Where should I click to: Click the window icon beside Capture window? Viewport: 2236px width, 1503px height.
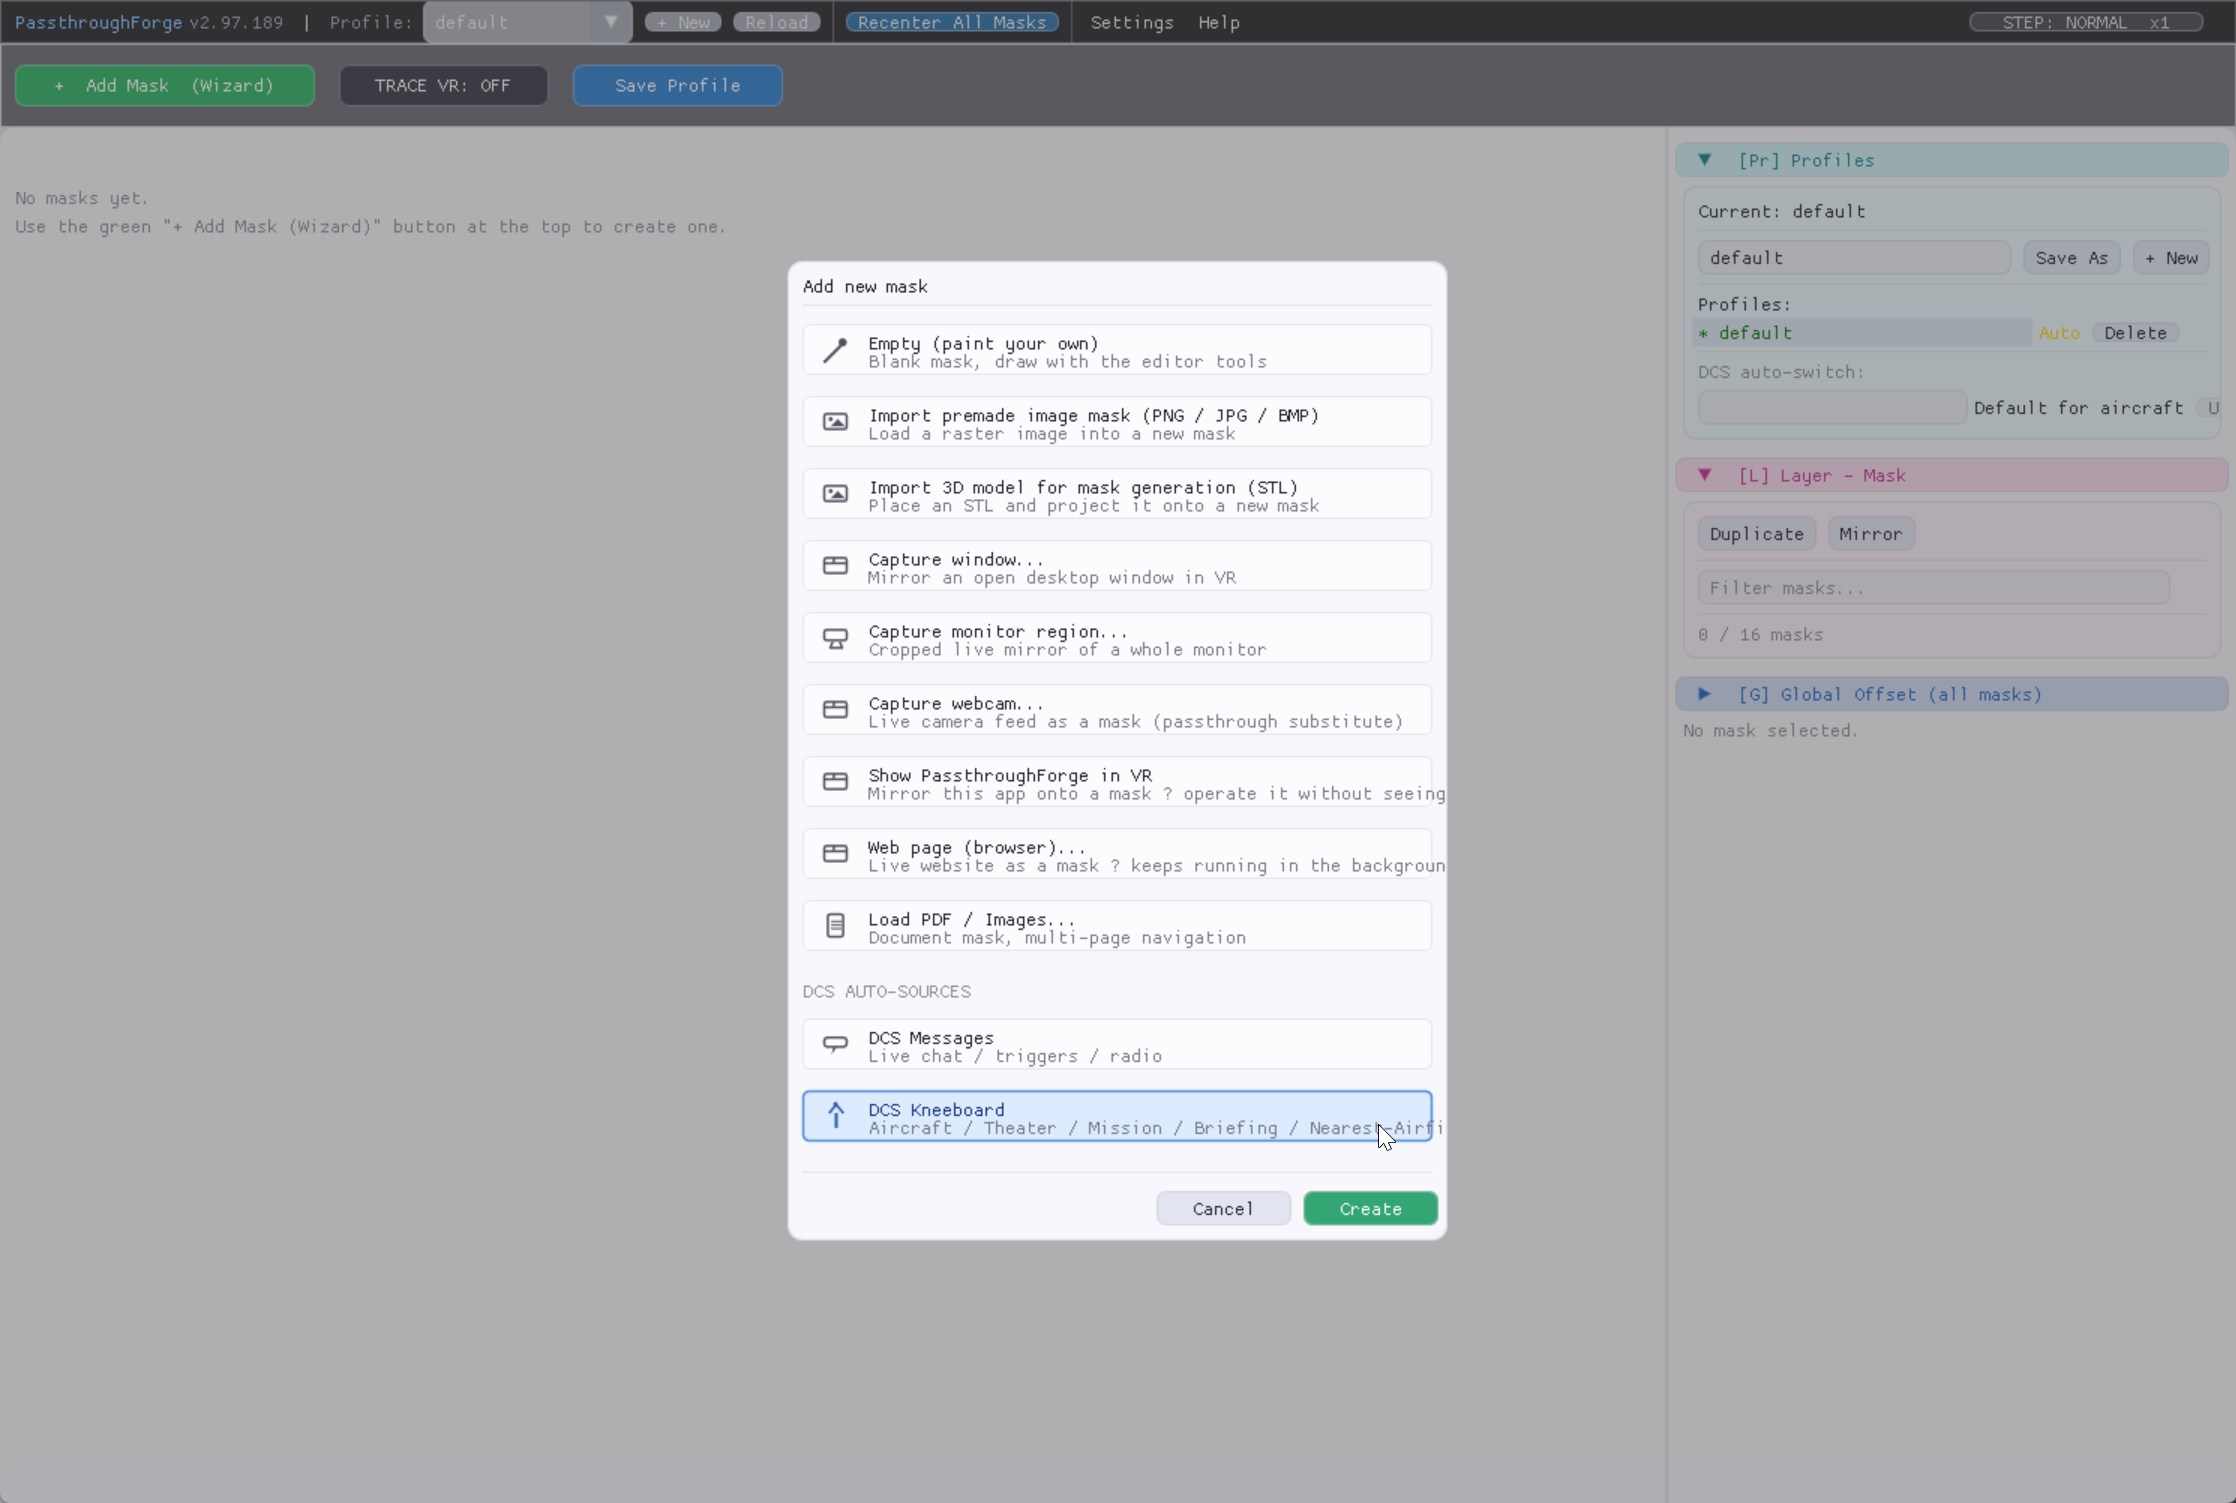click(835, 566)
